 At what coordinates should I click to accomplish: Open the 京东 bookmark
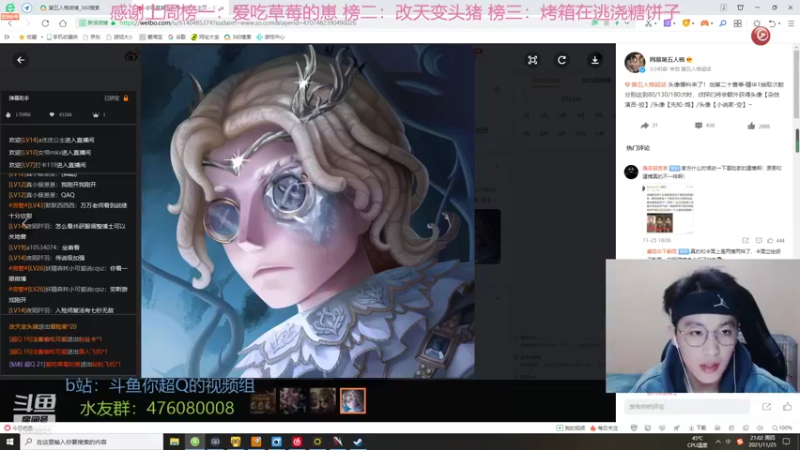click(92, 37)
